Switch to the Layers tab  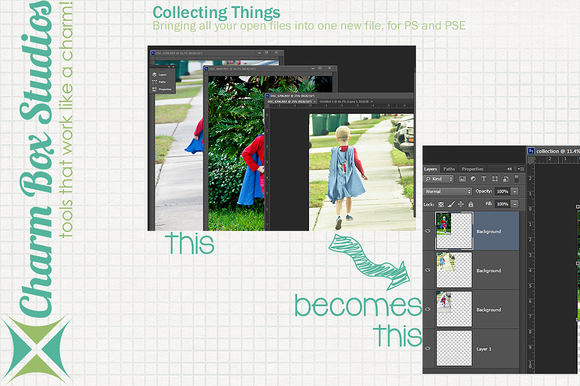(431, 169)
